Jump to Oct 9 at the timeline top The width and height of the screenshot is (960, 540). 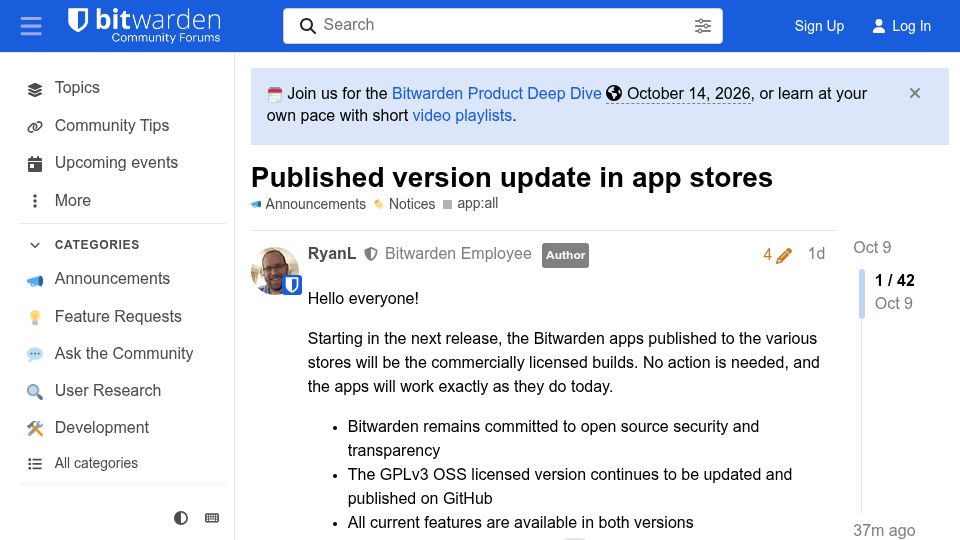coord(872,248)
